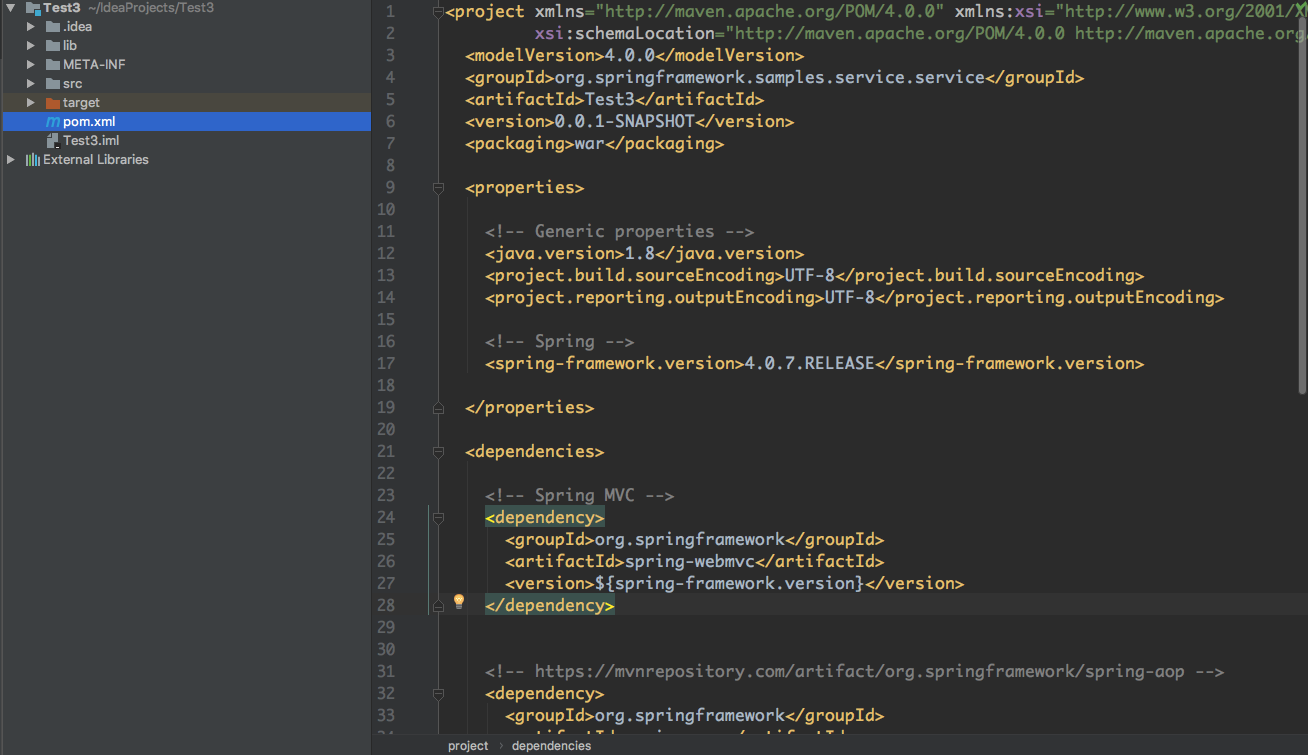Collapse the project tag fold marker
This screenshot has width=1308, height=755.
(438, 12)
